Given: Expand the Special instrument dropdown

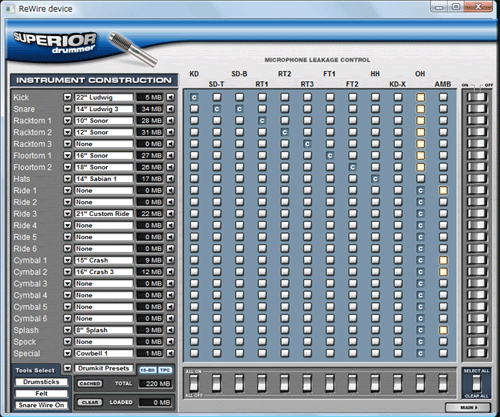Looking at the screenshot, I should pyautogui.click(x=67, y=353).
